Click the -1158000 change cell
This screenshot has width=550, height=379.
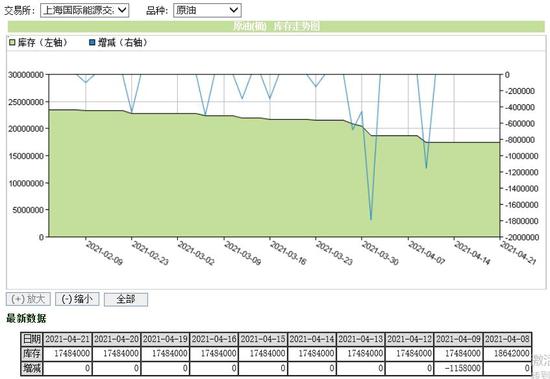coord(458,368)
